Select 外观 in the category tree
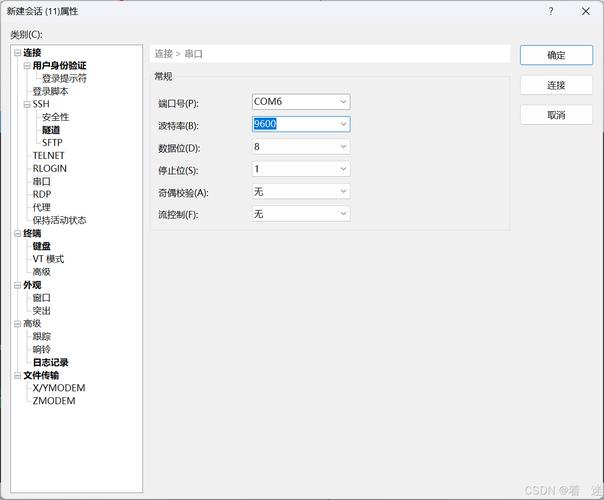 [32, 285]
